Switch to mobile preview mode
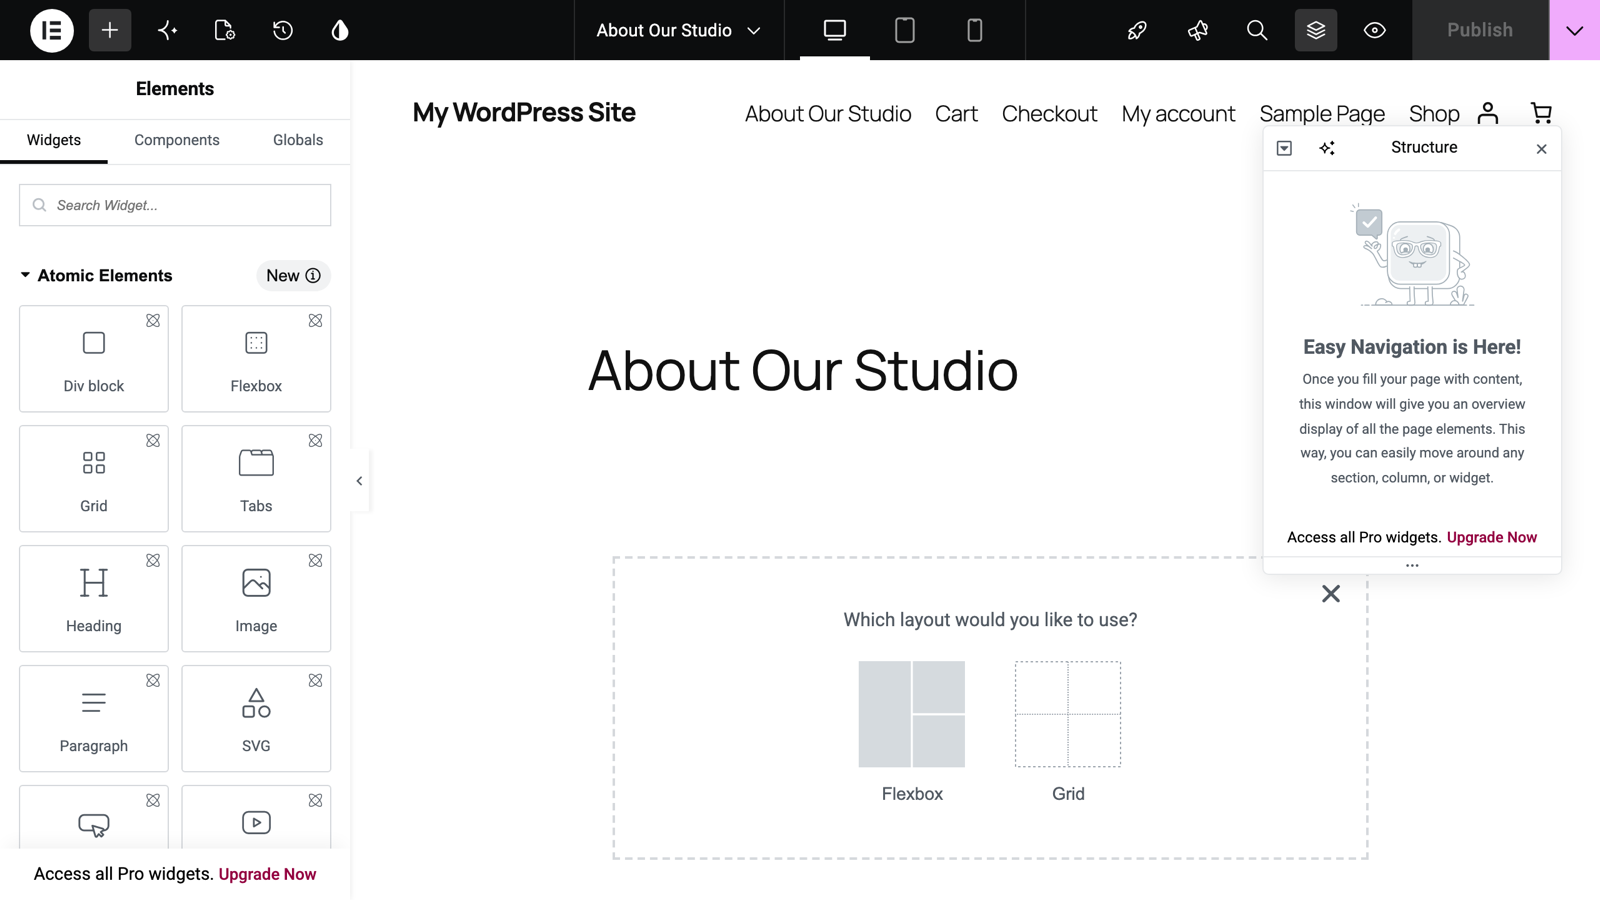This screenshot has width=1600, height=900. pos(975,30)
